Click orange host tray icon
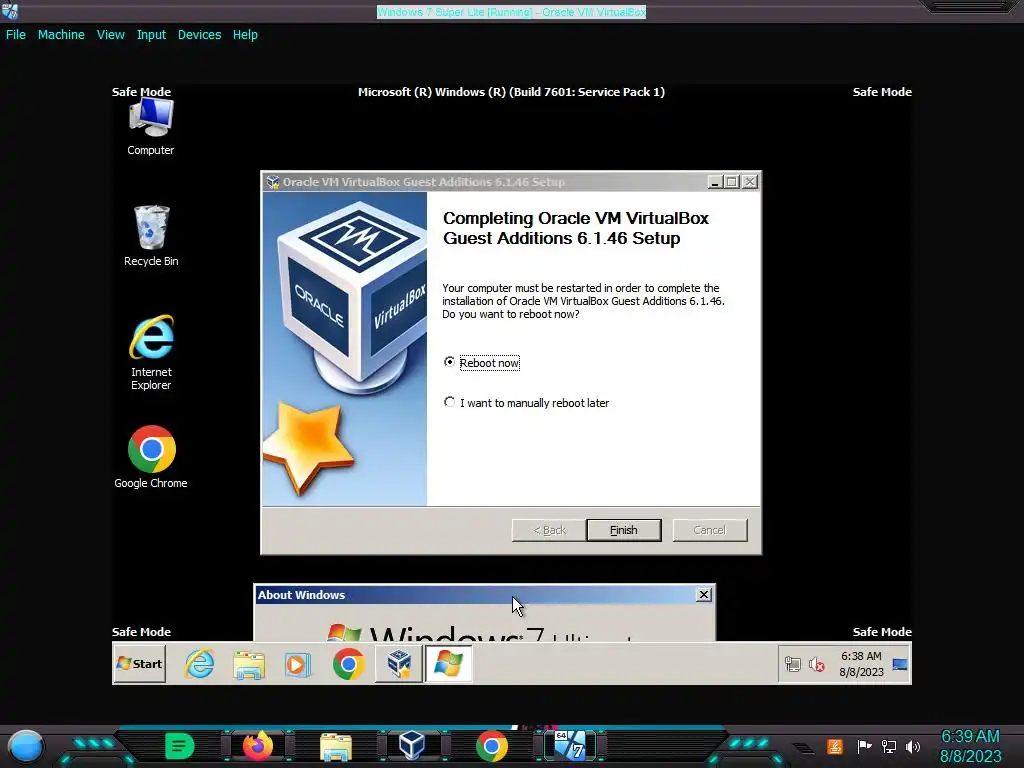 coord(835,746)
